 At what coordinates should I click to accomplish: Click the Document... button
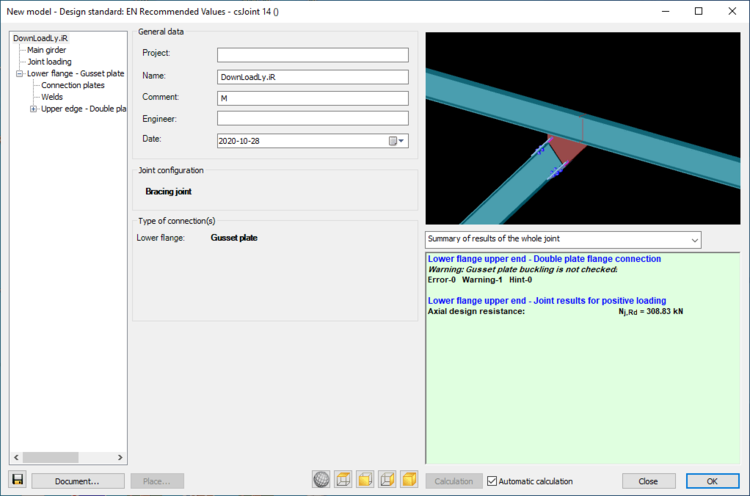coord(78,481)
